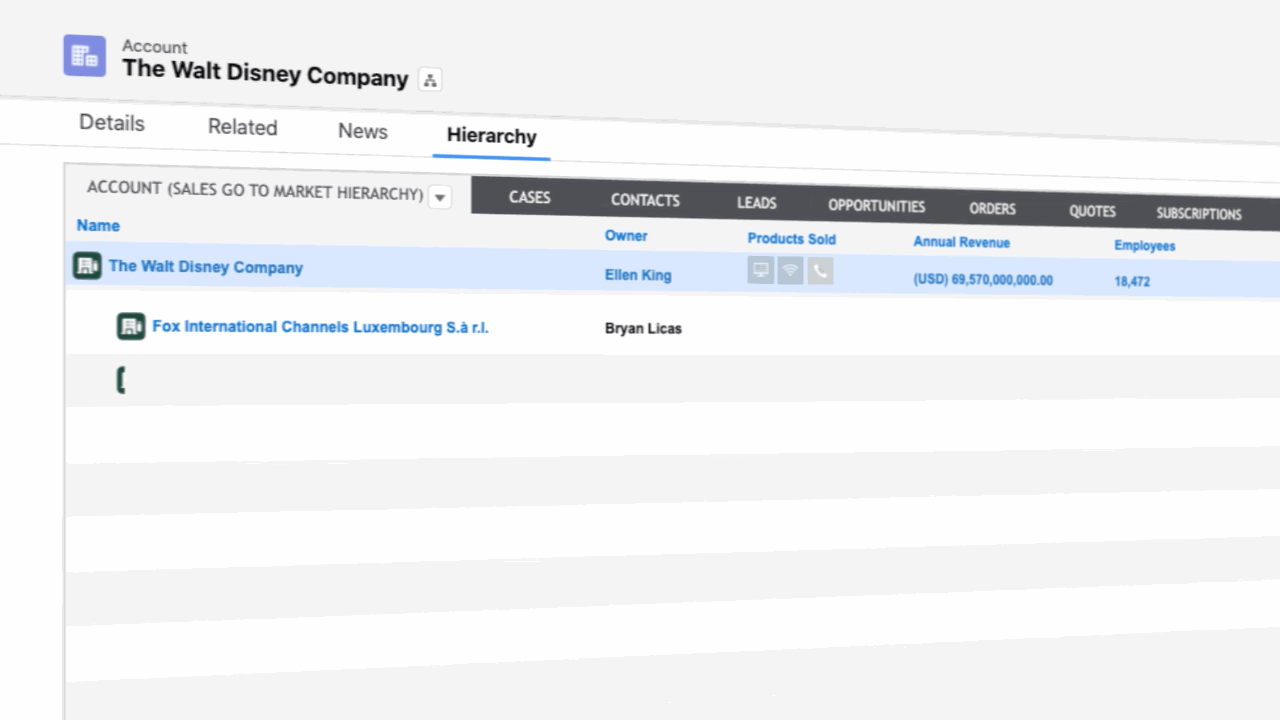1280x720 pixels.
Task: Select the Opportunities hierarchy tab
Action: tap(876, 206)
